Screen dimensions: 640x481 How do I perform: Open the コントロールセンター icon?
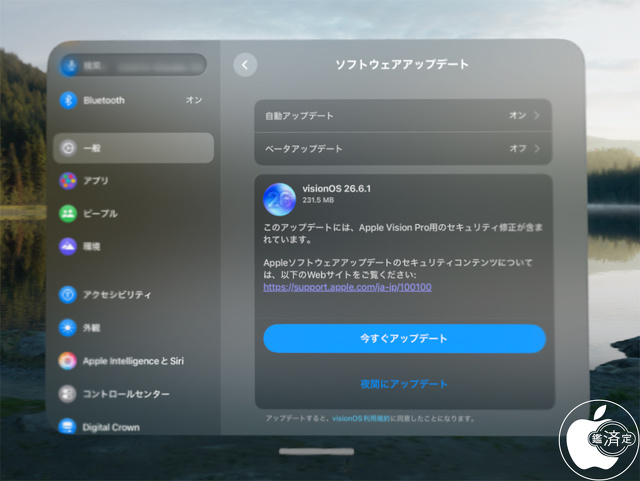pyautogui.click(x=68, y=394)
